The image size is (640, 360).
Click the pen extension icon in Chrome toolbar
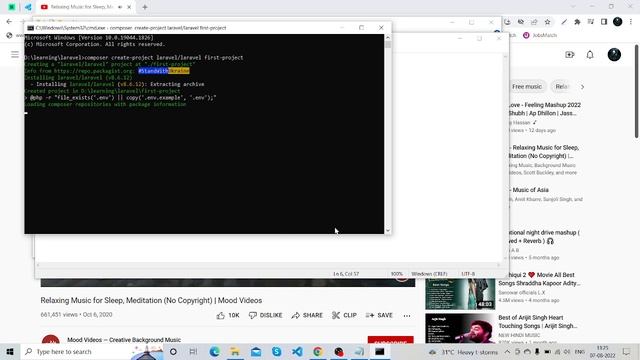tap(564, 22)
